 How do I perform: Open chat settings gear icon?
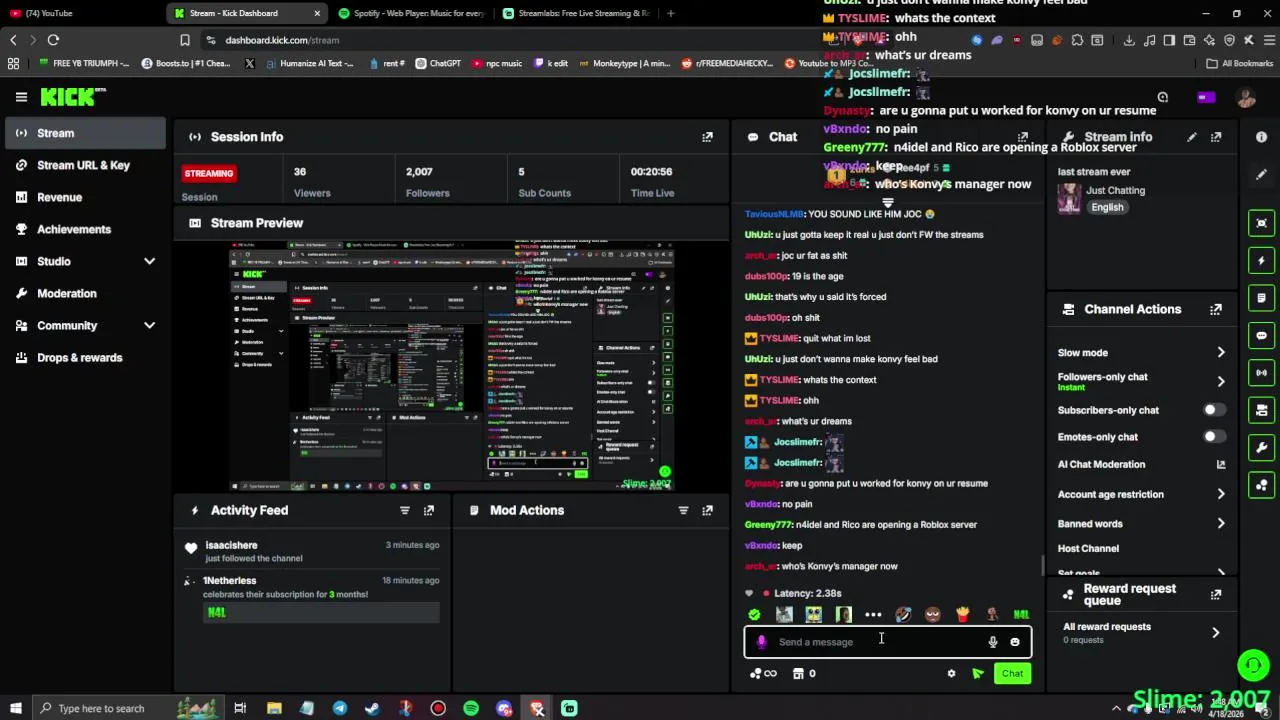click(x=951, y=674)
